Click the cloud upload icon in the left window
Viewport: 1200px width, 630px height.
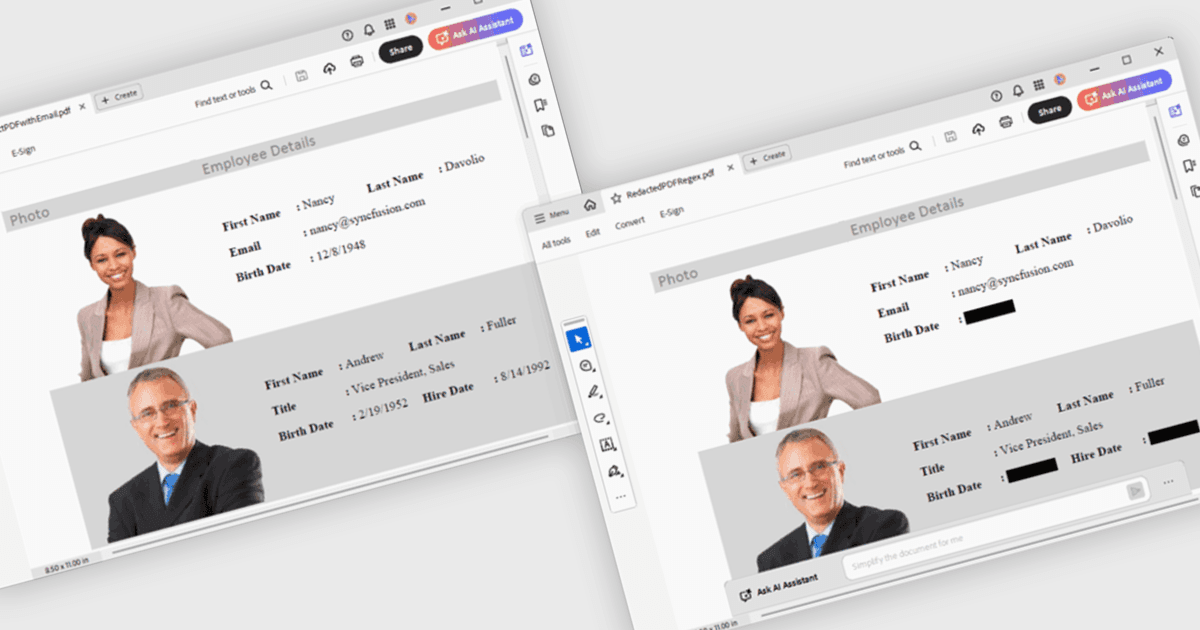click(x=329, y=68)
